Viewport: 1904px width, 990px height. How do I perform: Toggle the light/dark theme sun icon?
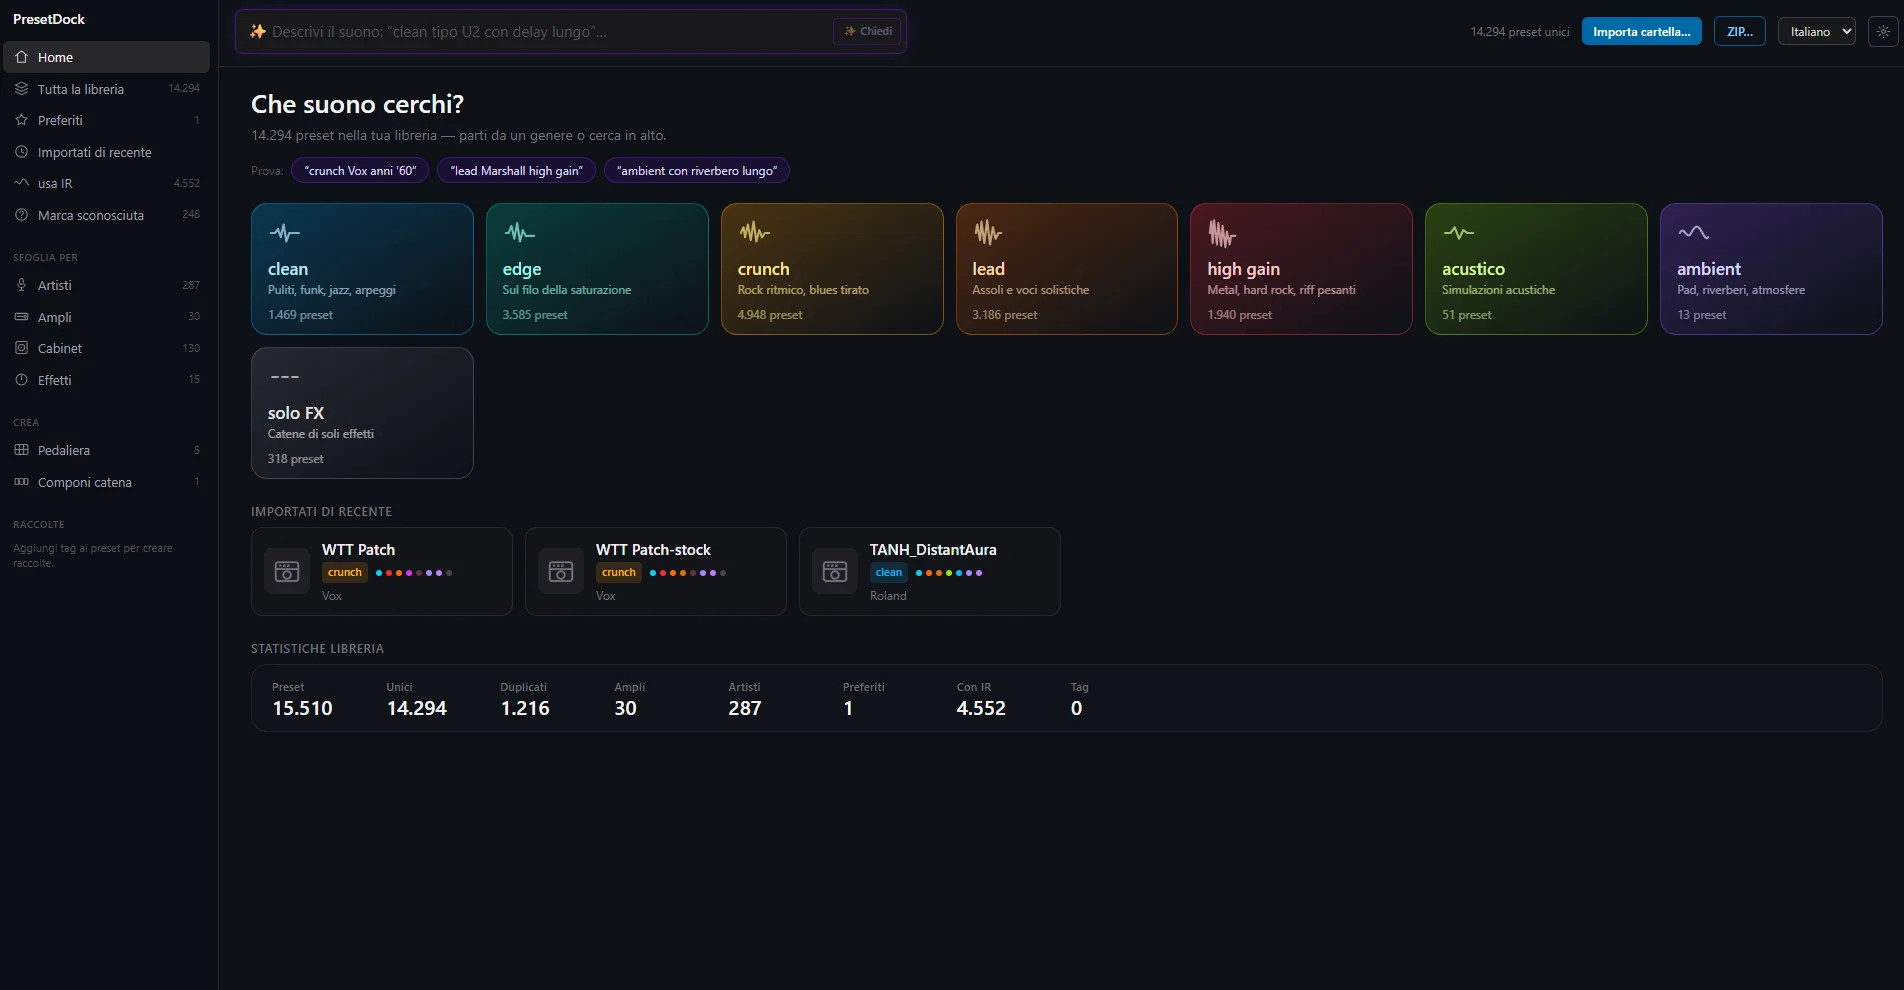1883,32
